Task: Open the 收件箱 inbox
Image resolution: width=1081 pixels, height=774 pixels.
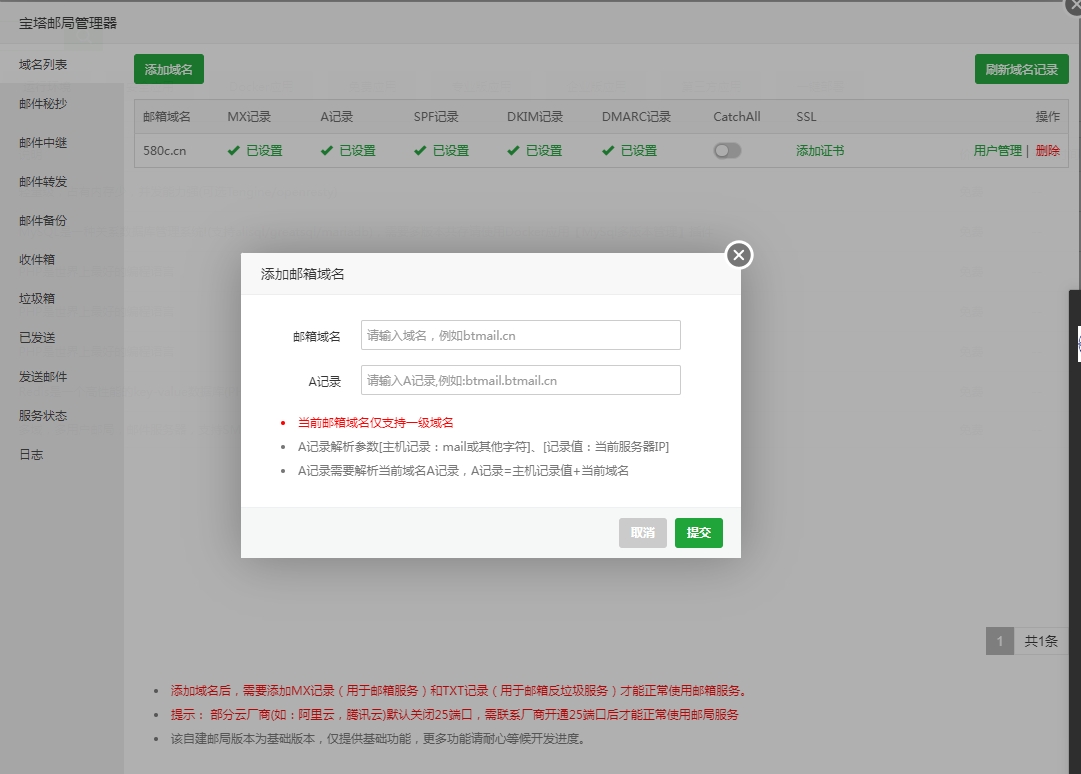Action: pyautogui.click(x=37, y=260)
